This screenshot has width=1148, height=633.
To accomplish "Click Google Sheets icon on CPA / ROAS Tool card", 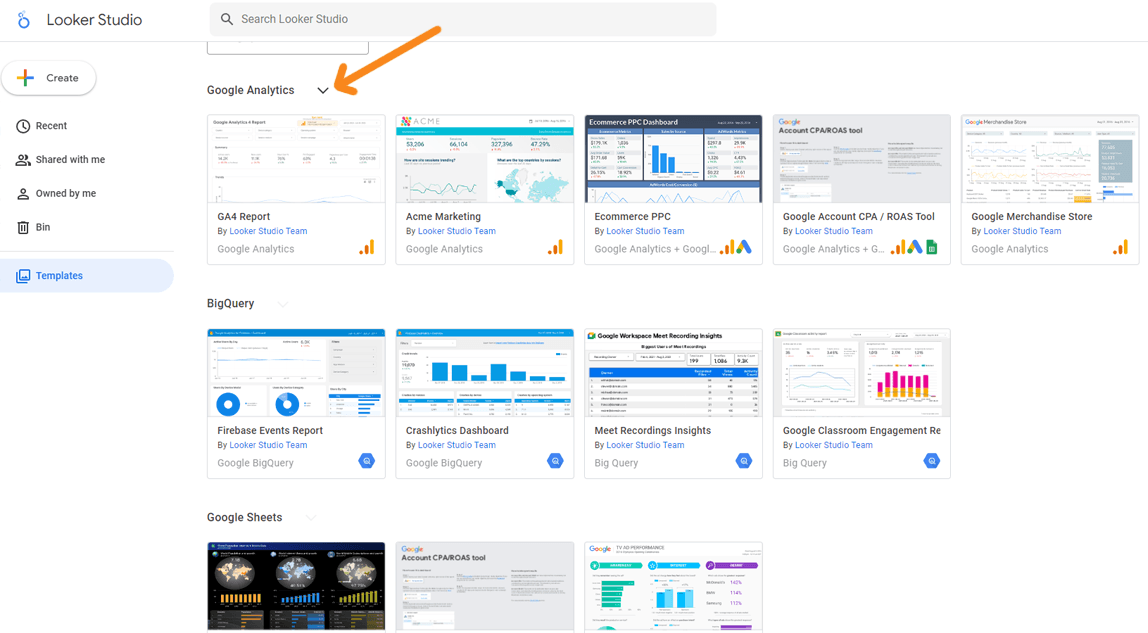I will [932, 247].
